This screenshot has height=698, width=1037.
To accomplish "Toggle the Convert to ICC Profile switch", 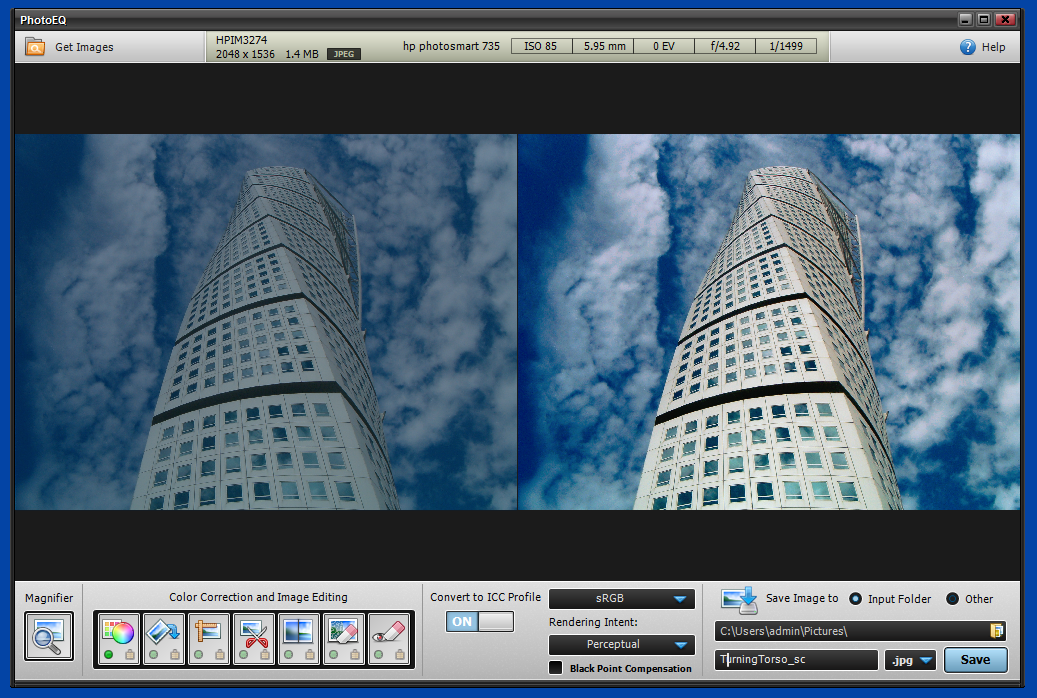I will pos(479,622).
